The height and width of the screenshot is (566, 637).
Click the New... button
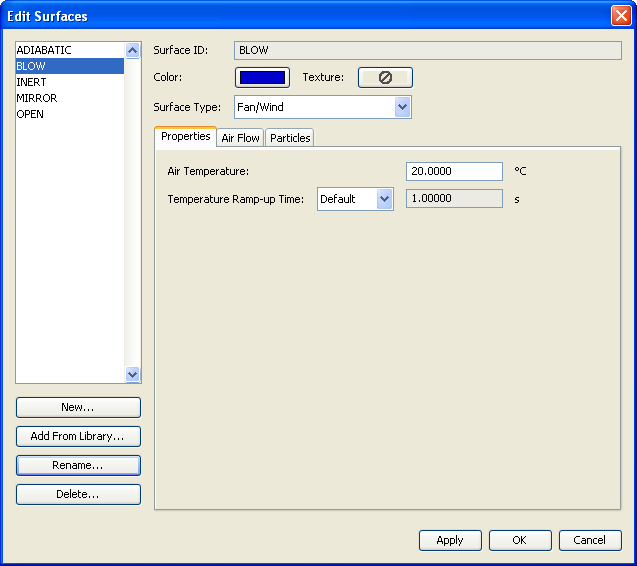click(78, 407)
